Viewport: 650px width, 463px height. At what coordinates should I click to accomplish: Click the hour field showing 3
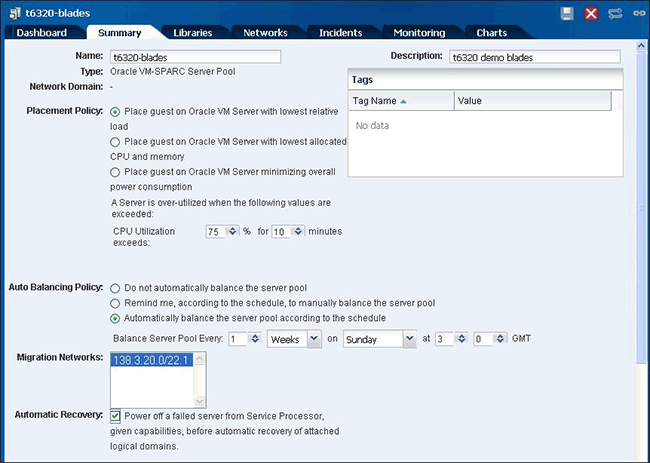445,339
